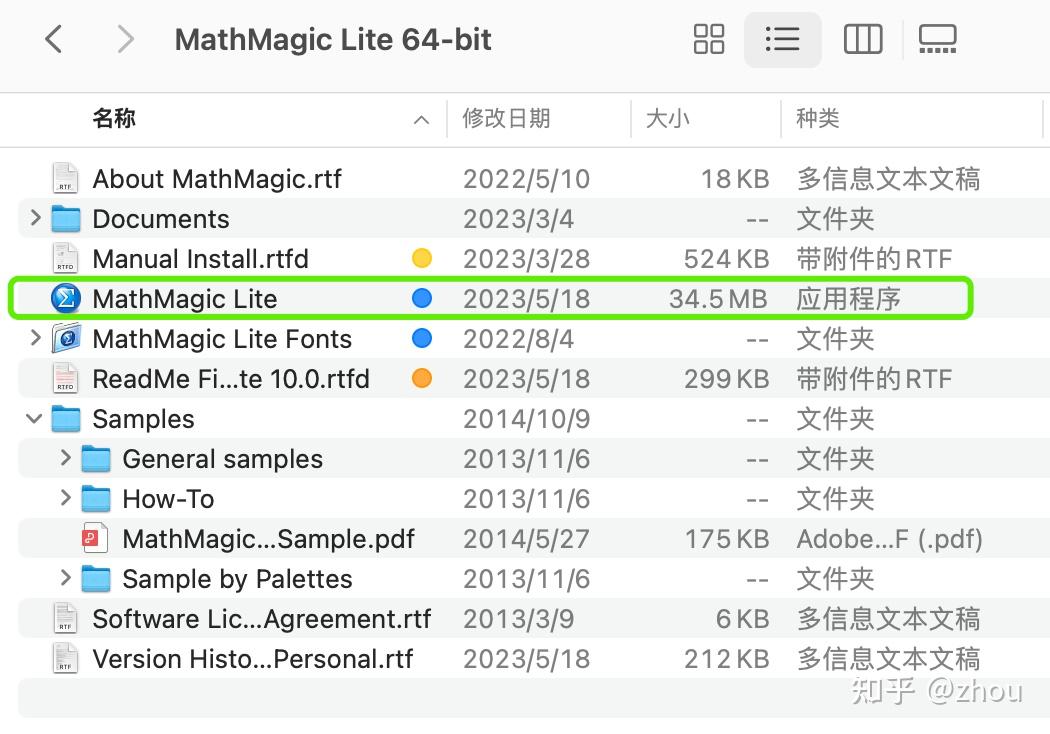Image resolution: width=1050 pixels, height=734 pixels.
Task: Click the 524 KB size value
Action: point(726,259)
